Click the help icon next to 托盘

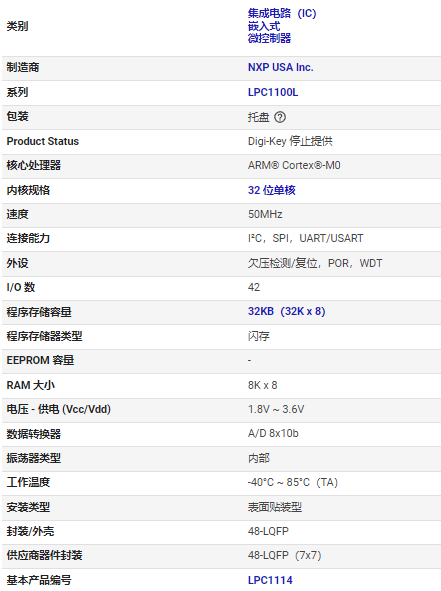(280, 117)
